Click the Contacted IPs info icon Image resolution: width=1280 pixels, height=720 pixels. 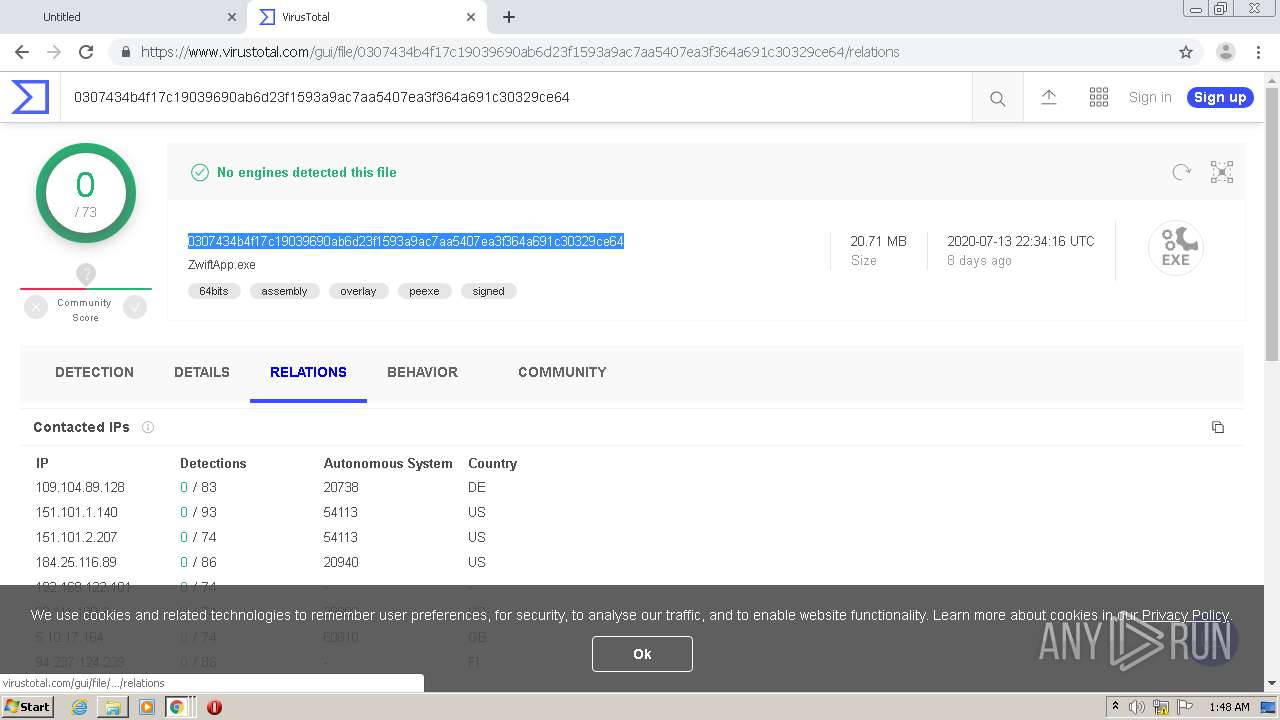(148, 427)
